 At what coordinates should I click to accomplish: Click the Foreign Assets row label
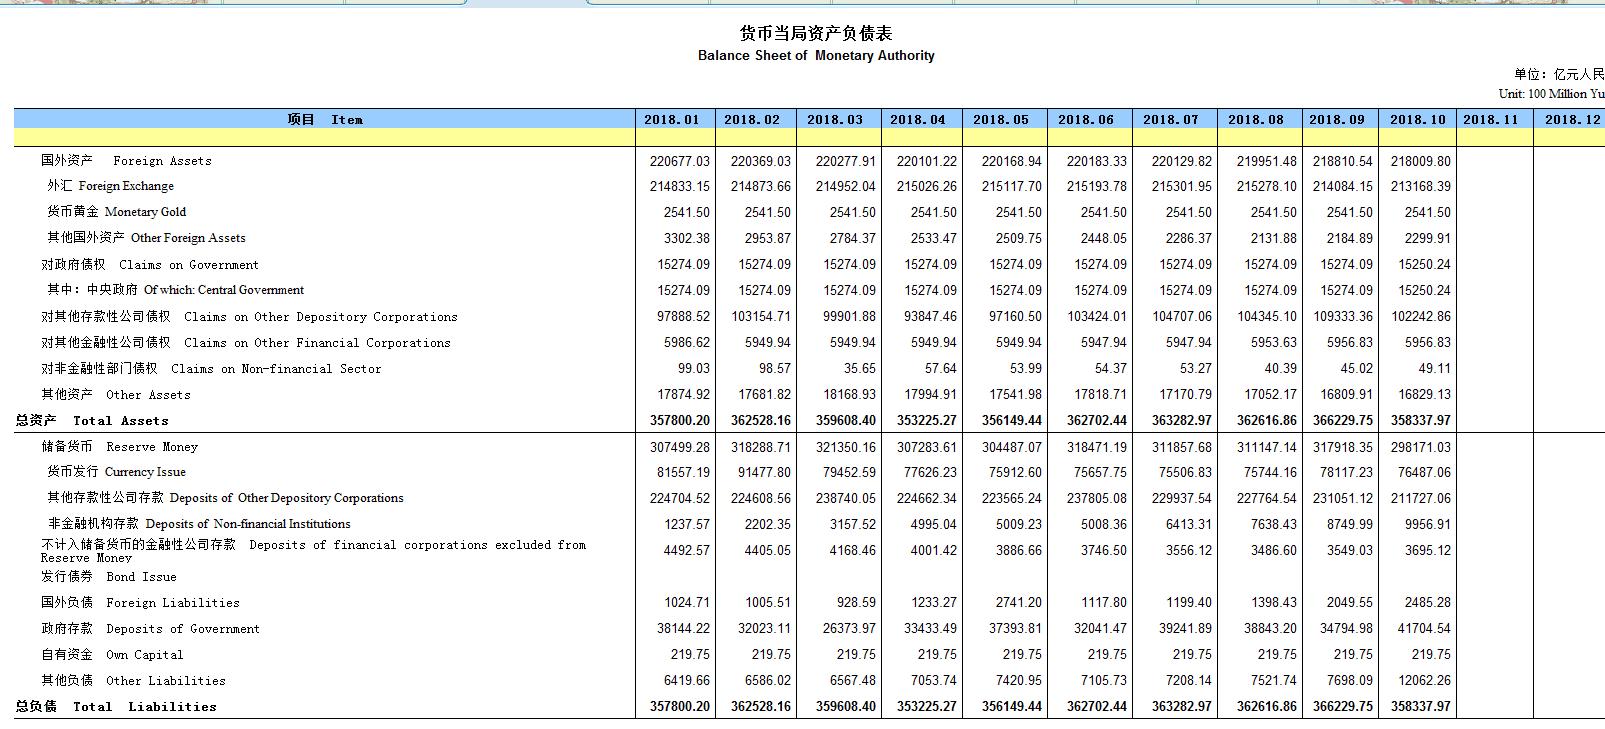(126, 160)
